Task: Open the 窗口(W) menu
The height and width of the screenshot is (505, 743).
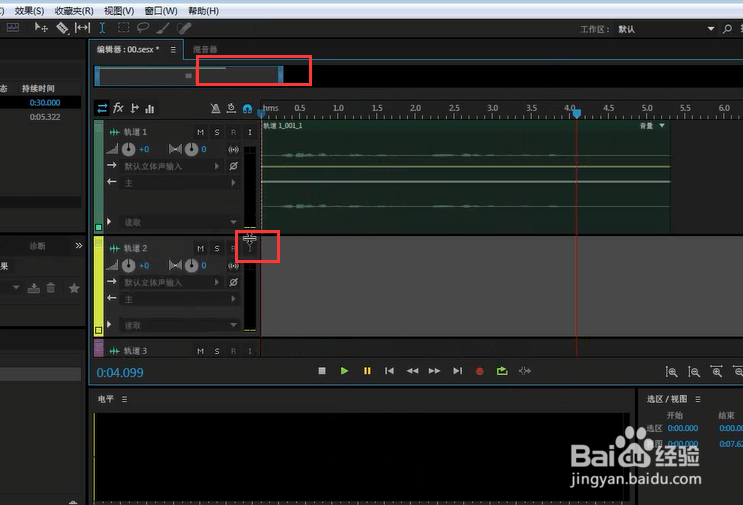Action: click(x=161, y=10)
